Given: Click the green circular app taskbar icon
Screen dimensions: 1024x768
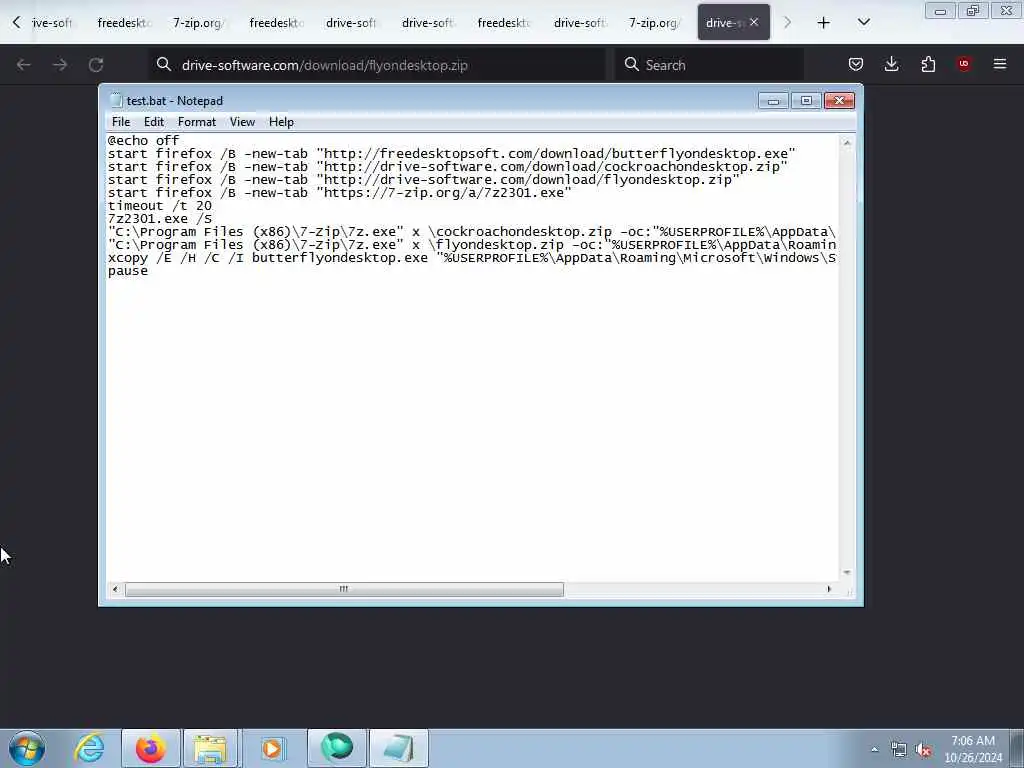Looking at the screenshot, I should point(337,748).
